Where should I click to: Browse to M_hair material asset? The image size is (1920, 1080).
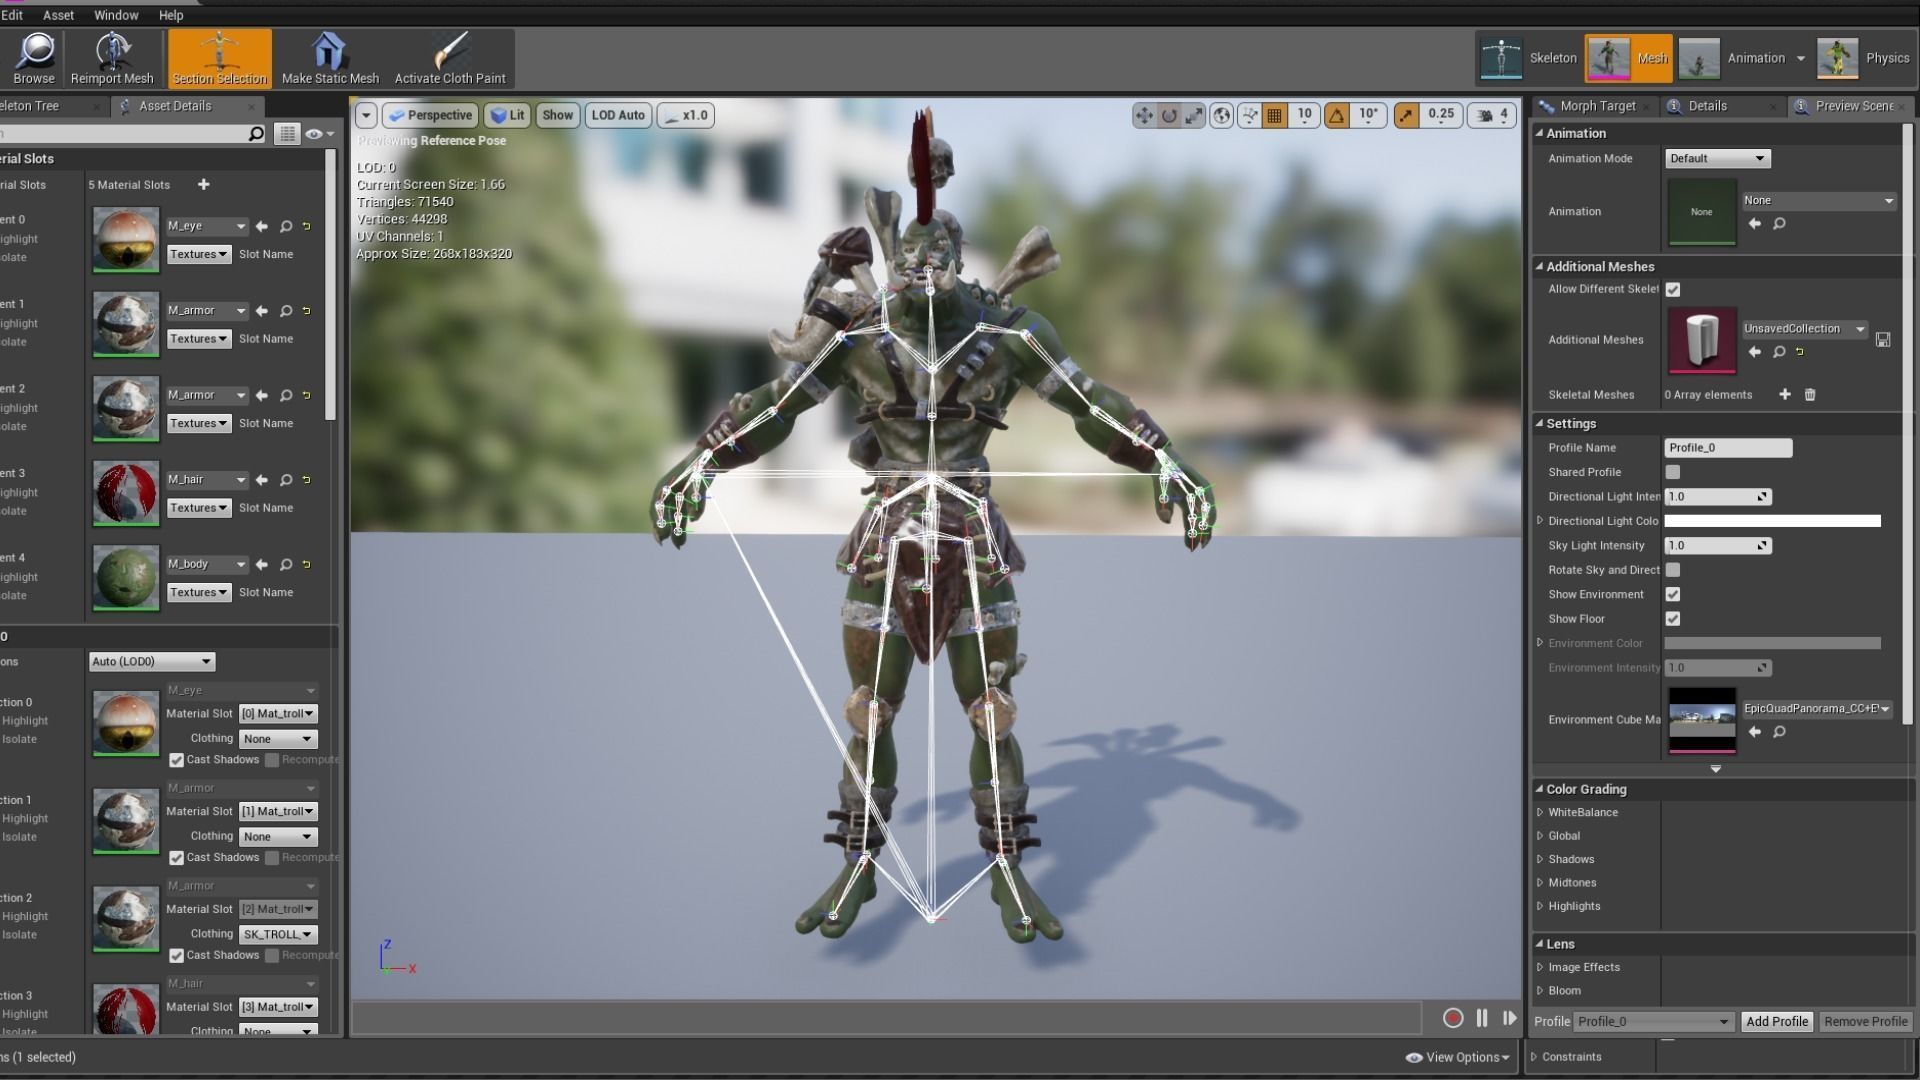286,480
